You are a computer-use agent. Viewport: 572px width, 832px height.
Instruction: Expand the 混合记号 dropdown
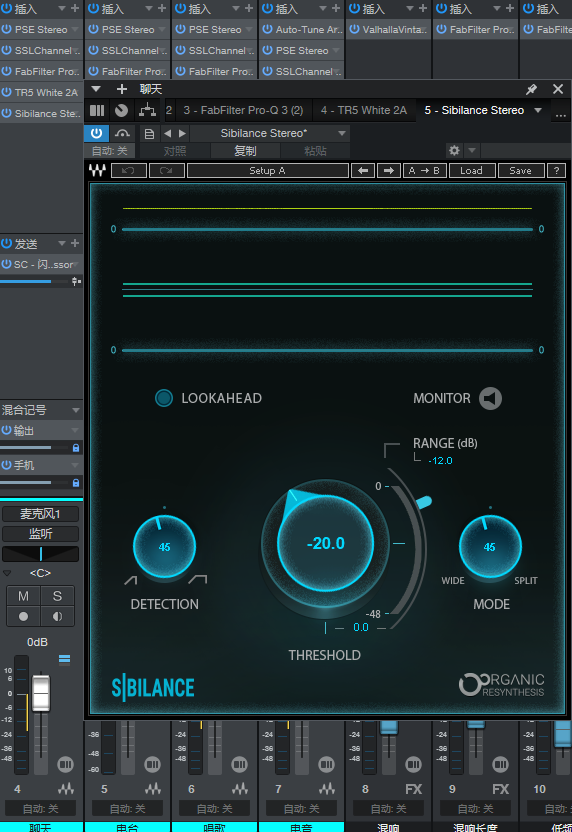(x=76, y=410)
